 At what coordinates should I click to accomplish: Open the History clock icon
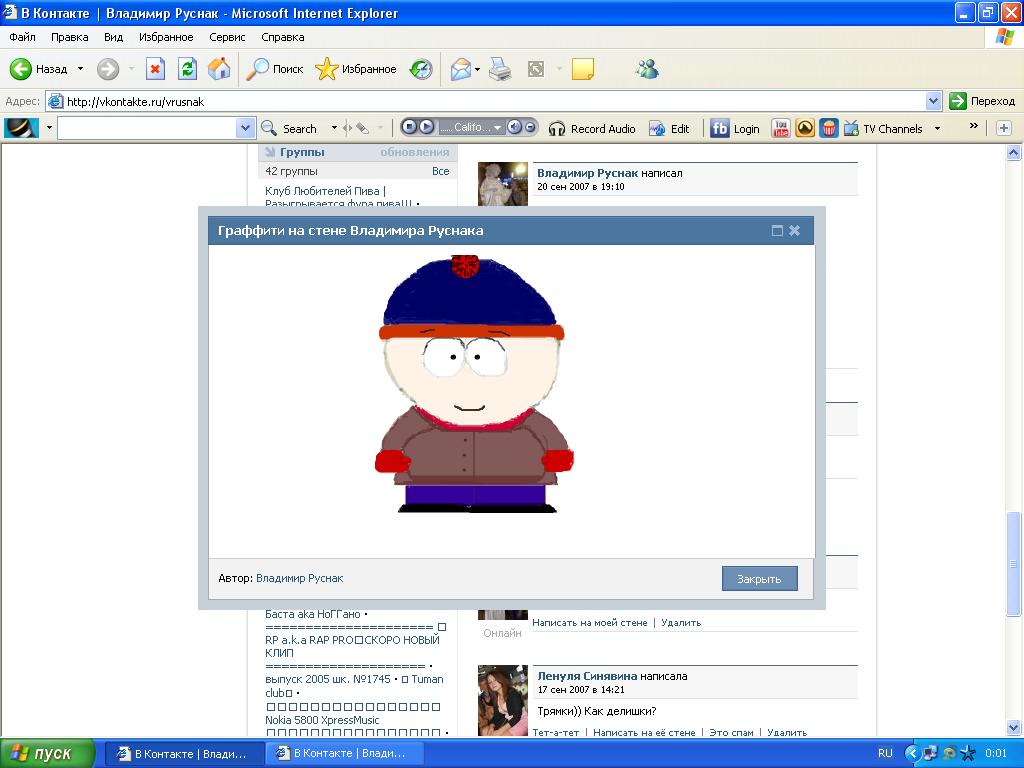point(421,69)
